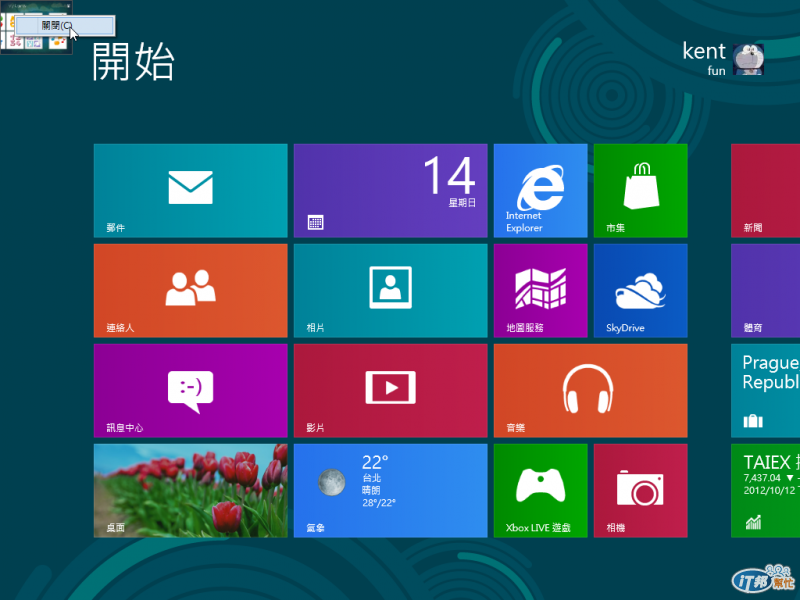
Task: Open the News tile (新聞)
Action: [x=765, y=190]
